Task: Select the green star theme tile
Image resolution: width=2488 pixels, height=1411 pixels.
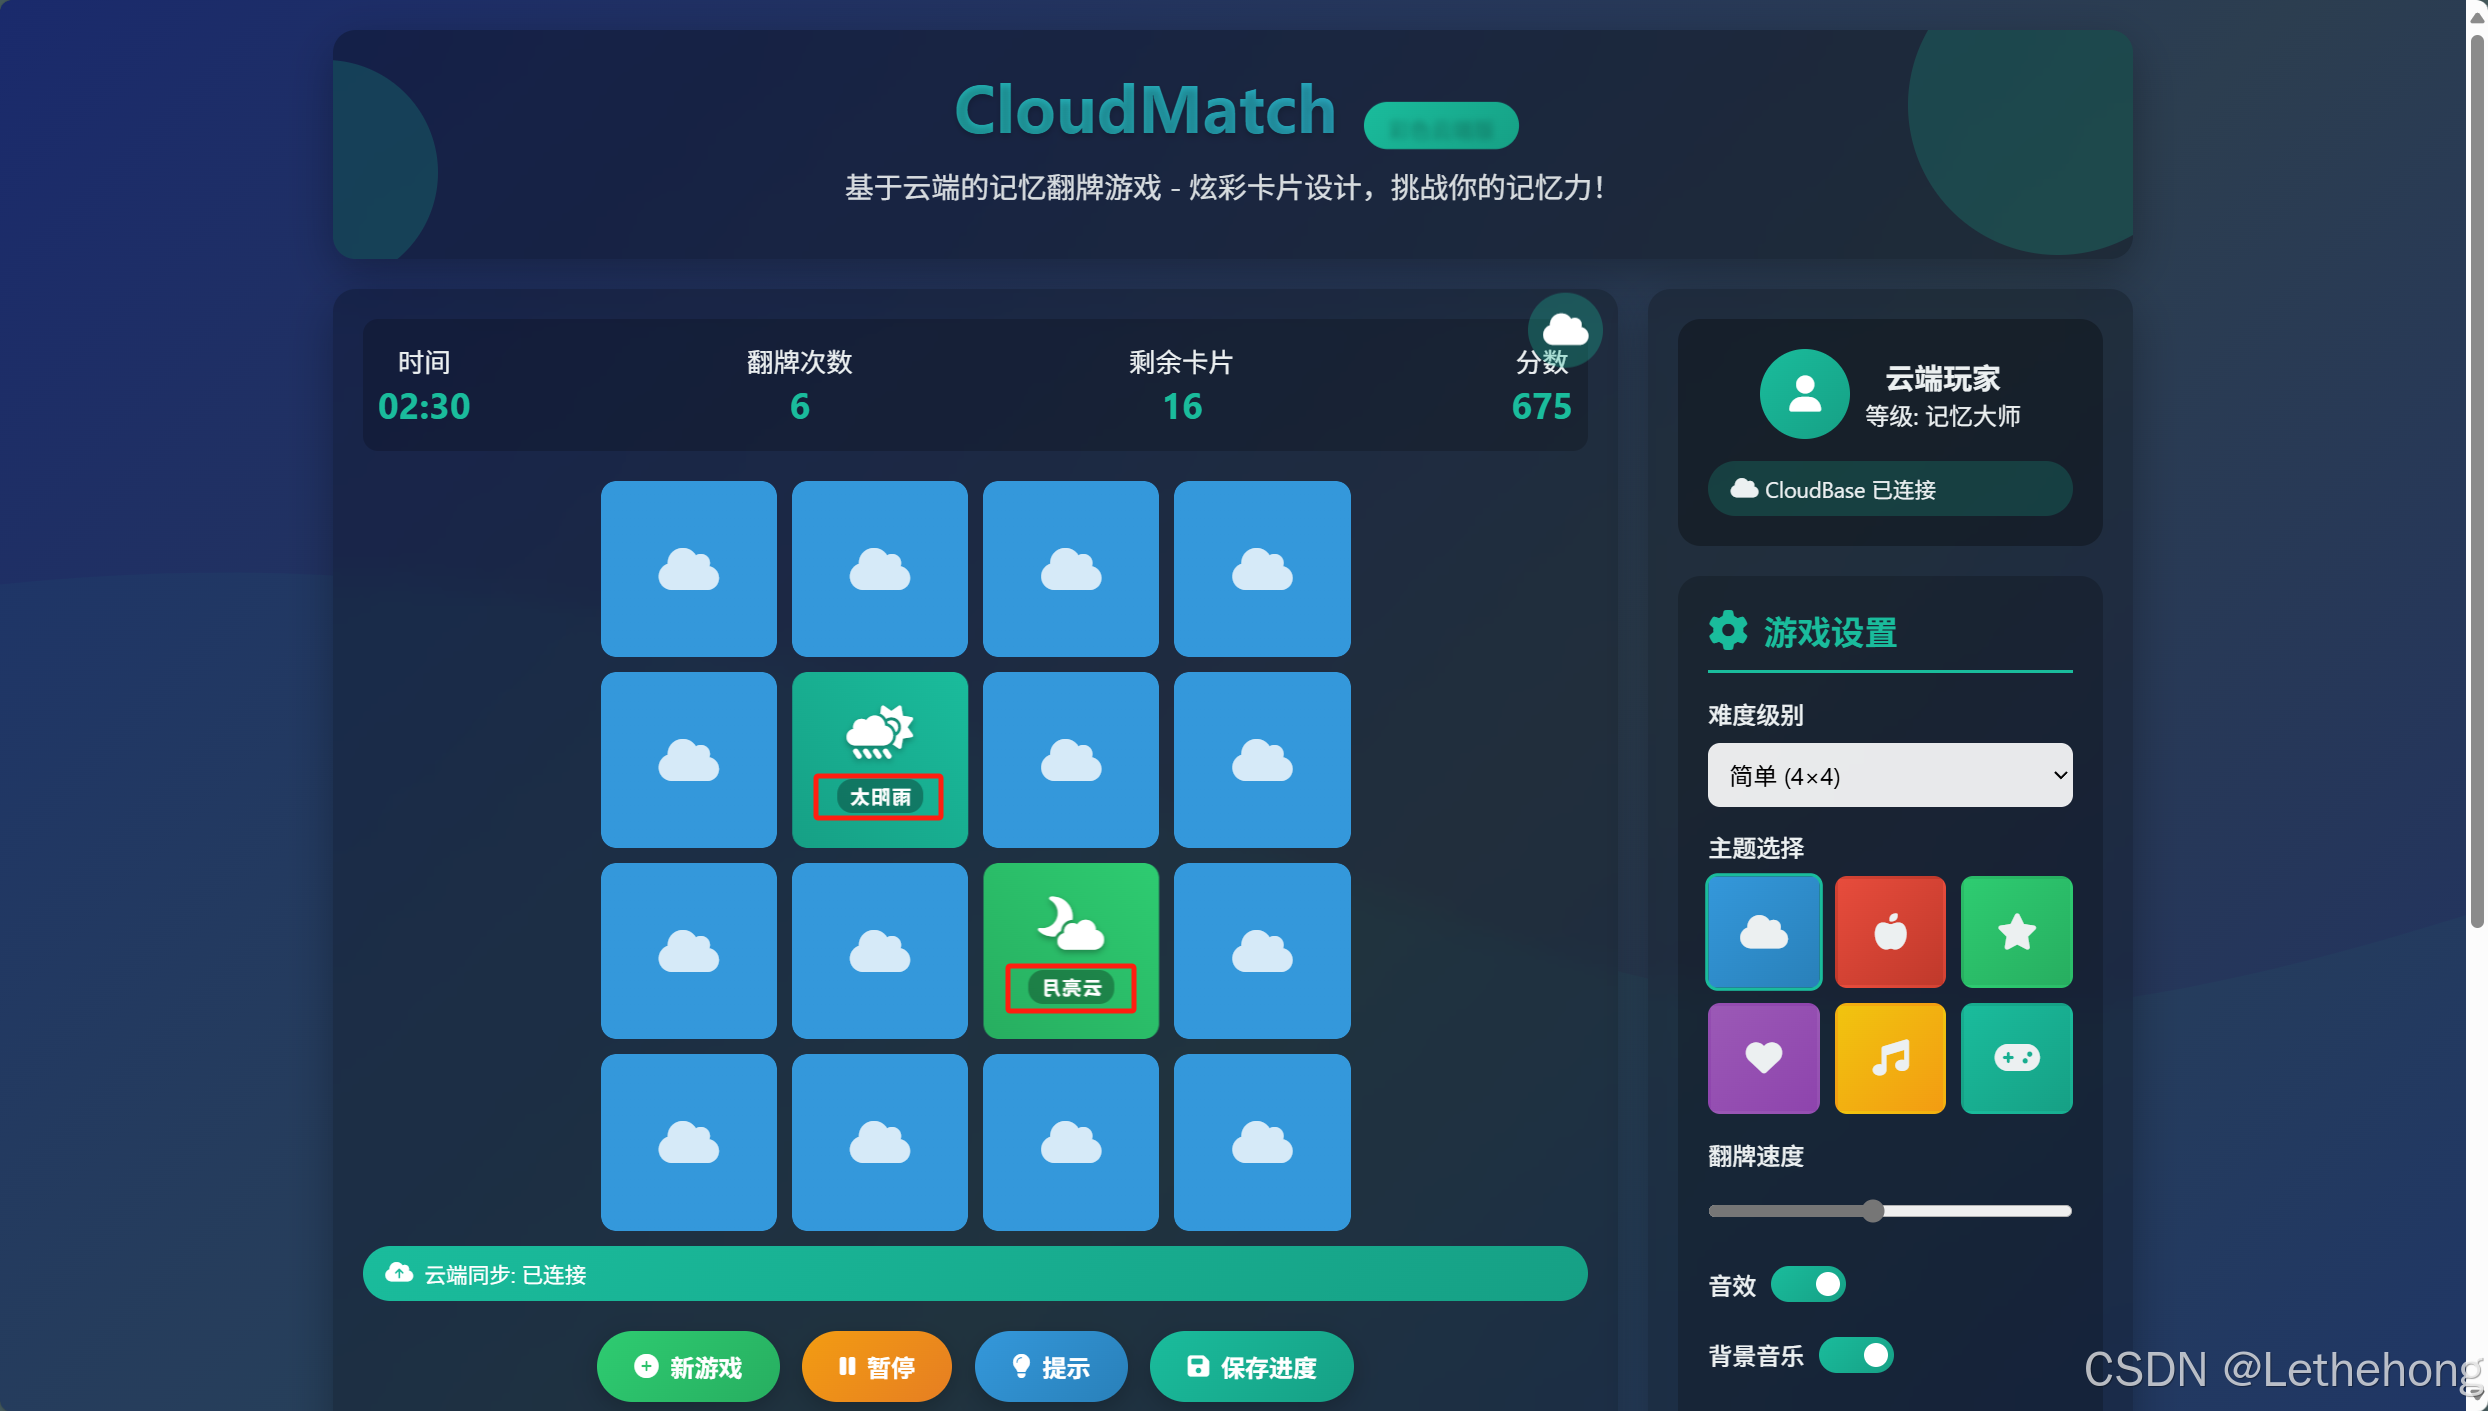Action: 2016,931
